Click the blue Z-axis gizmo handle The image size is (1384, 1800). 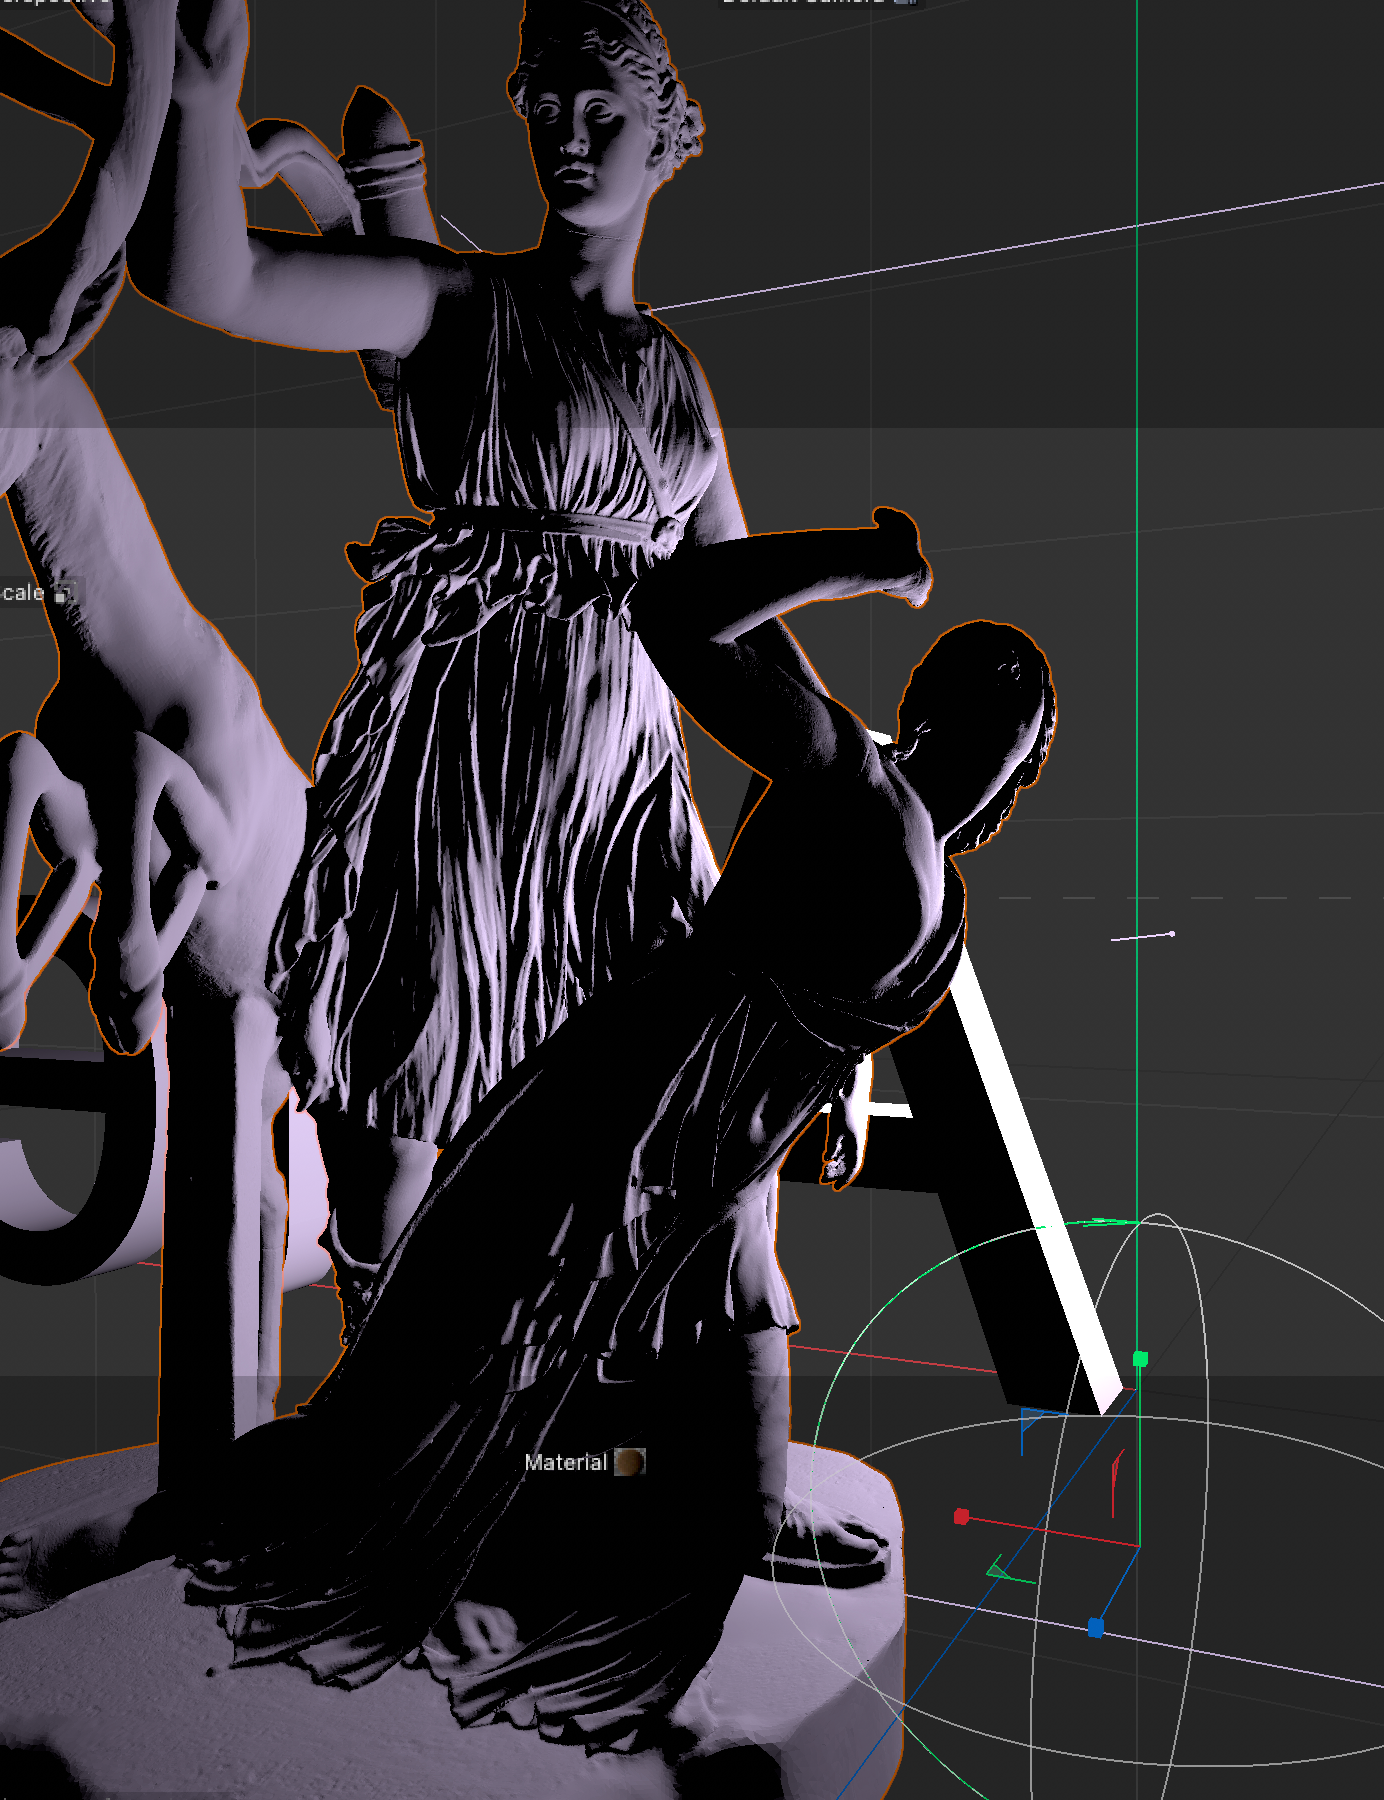pyautogui.click(x=1095, y=1628)
